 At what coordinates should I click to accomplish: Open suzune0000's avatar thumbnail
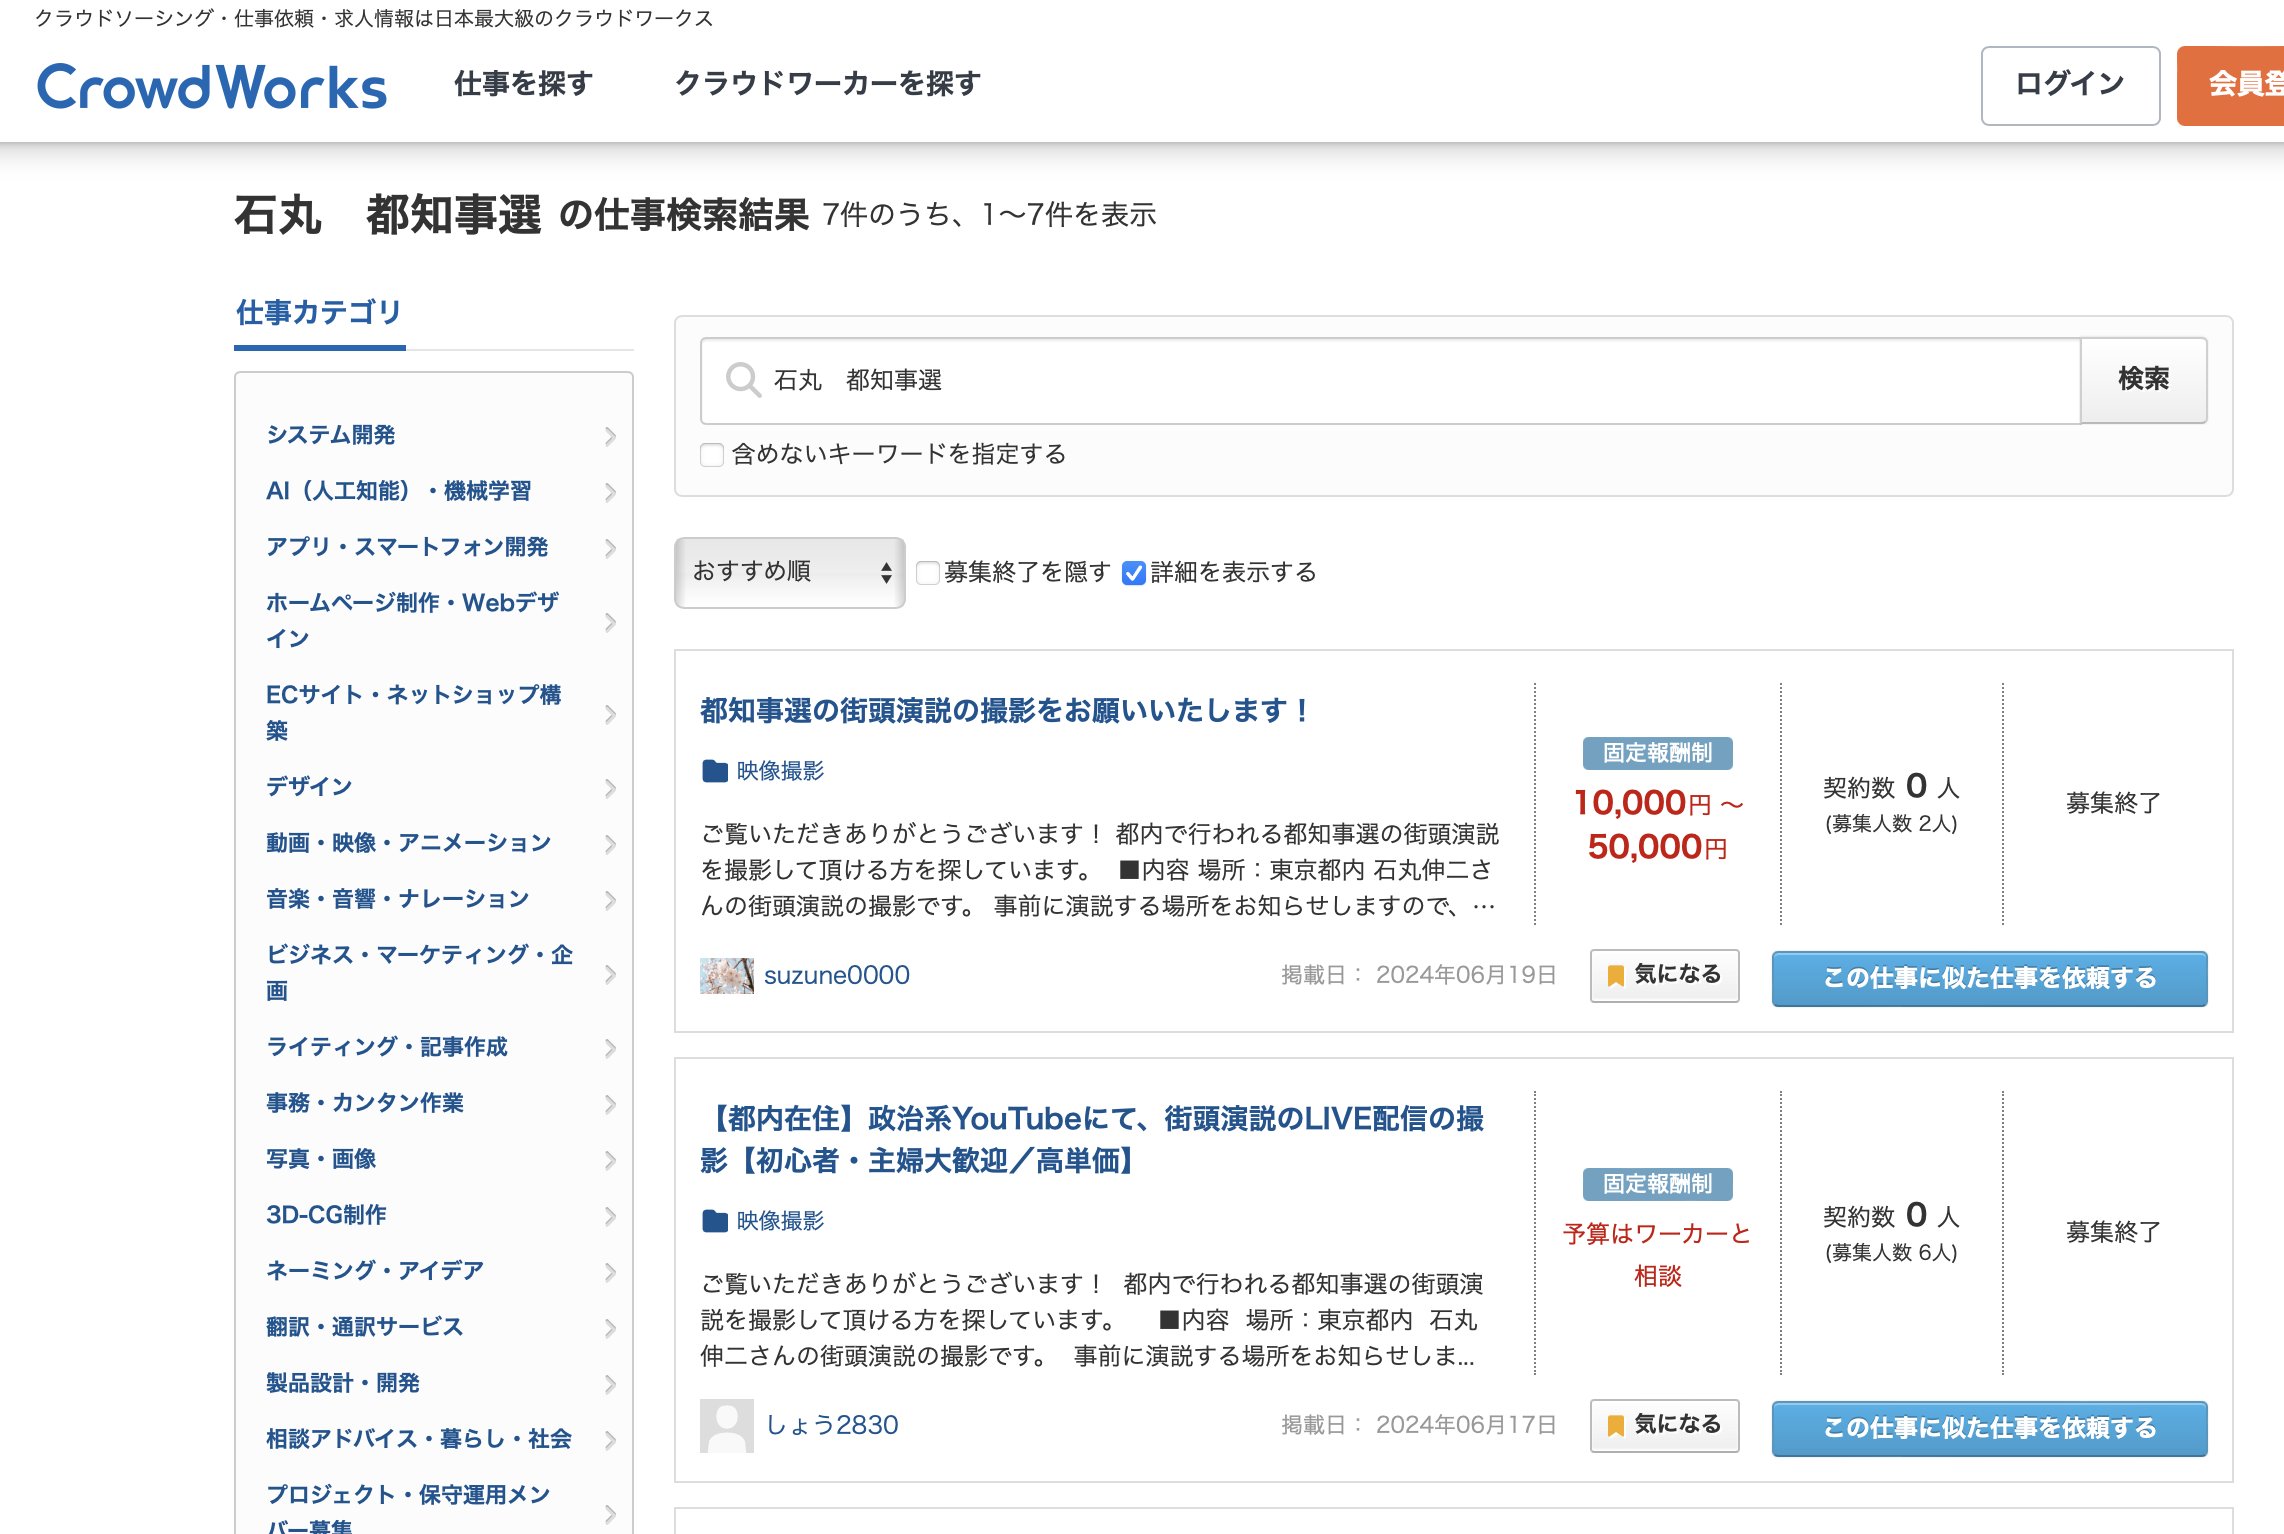pos(726,975)
